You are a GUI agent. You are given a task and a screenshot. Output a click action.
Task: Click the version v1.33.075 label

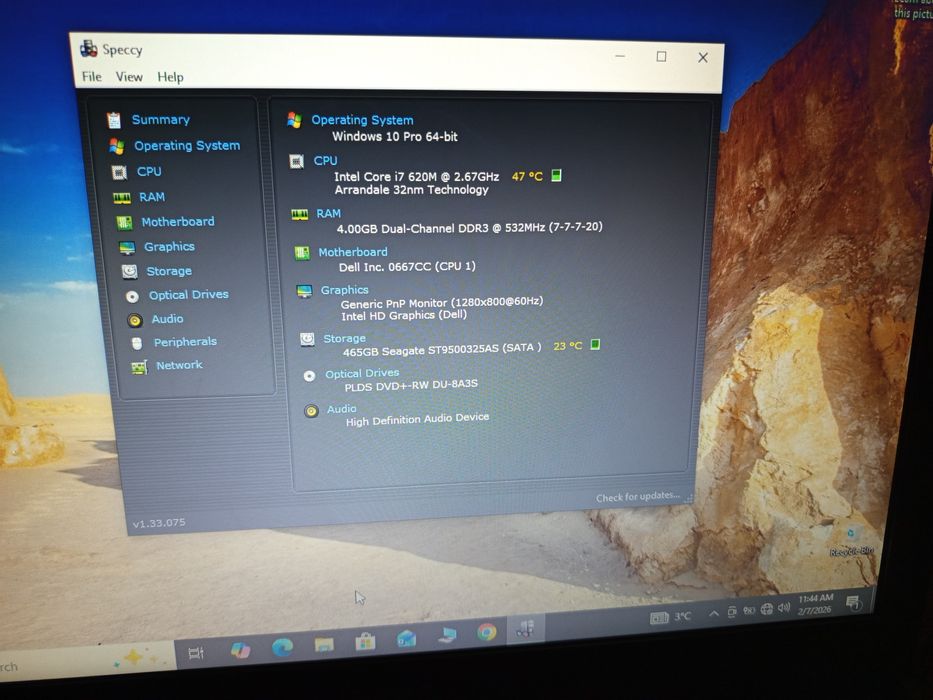(159, 523)
